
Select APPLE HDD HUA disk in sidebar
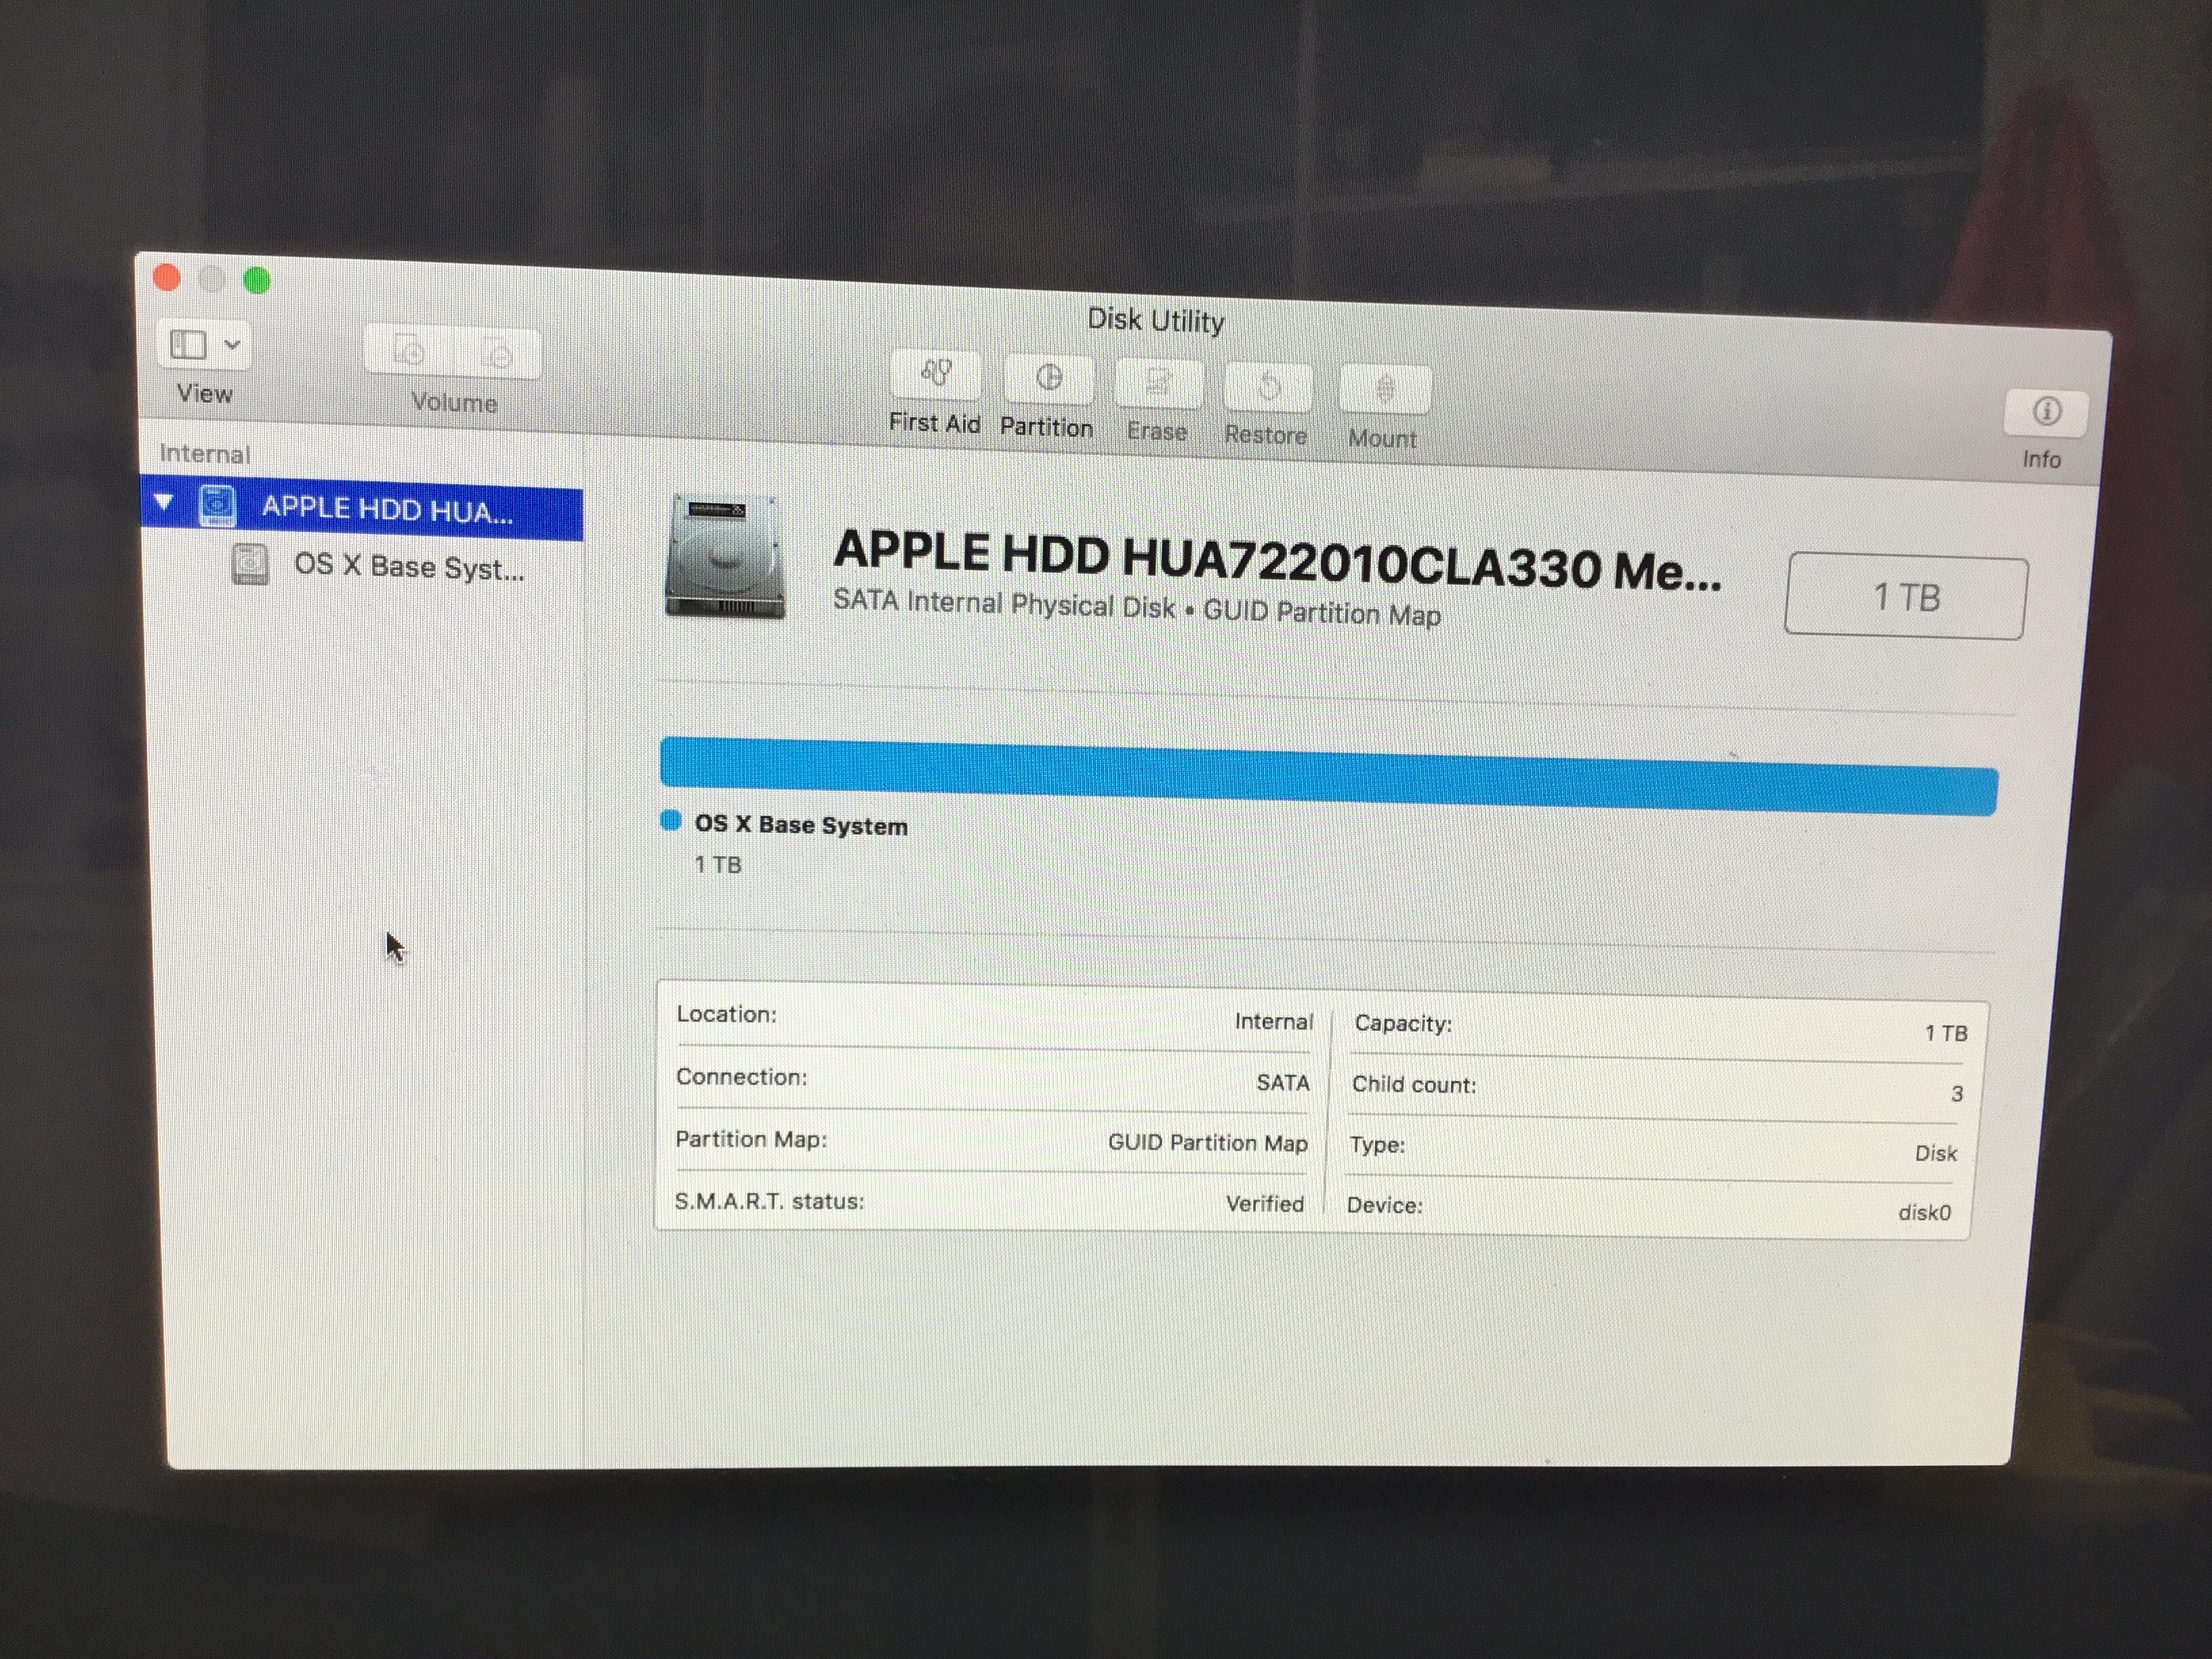click(387, 510)
